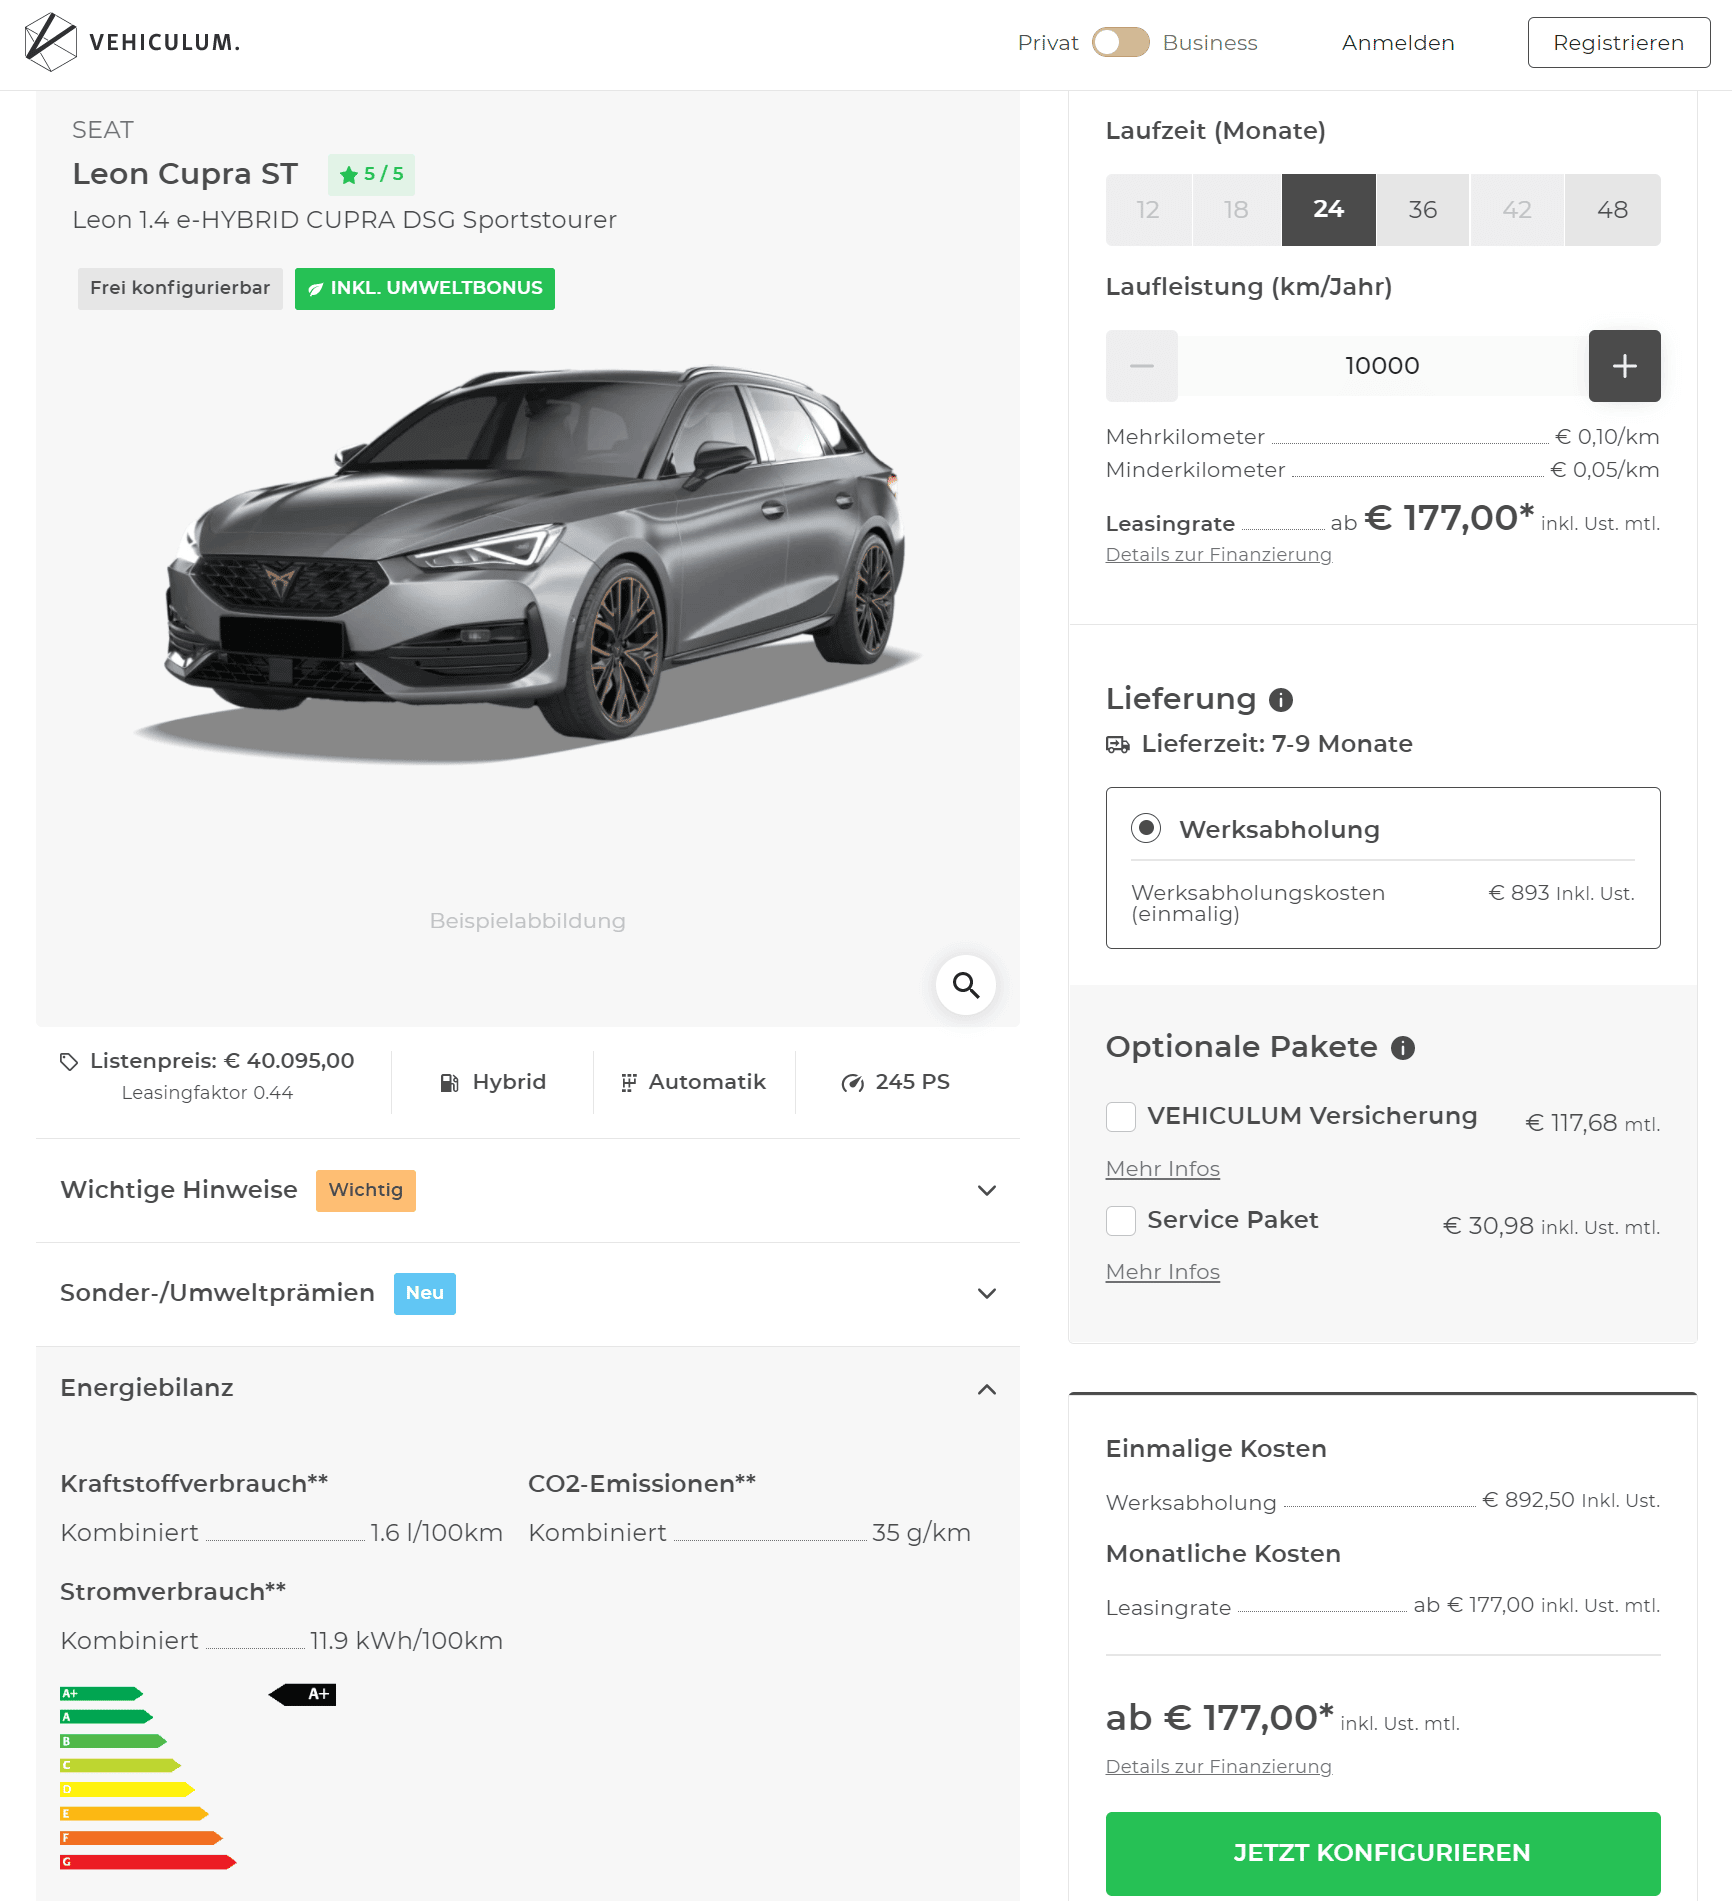Expand the Sonder-/Umweltprämien section
Image resolution: width=1732 pixels, height=1901 pixels.
[528, 1294]
